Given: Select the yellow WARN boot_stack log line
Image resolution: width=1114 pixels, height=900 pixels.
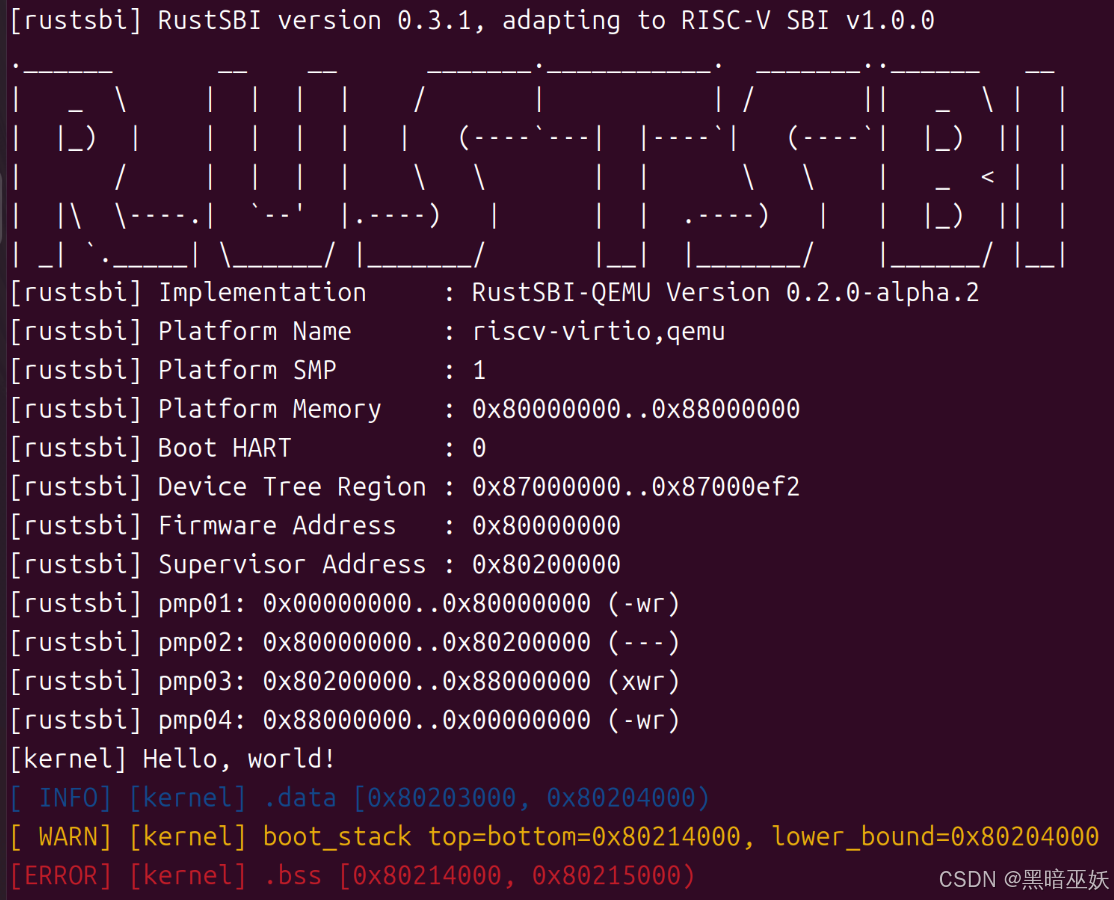Looking at the screenshot, I should (555, 837).
